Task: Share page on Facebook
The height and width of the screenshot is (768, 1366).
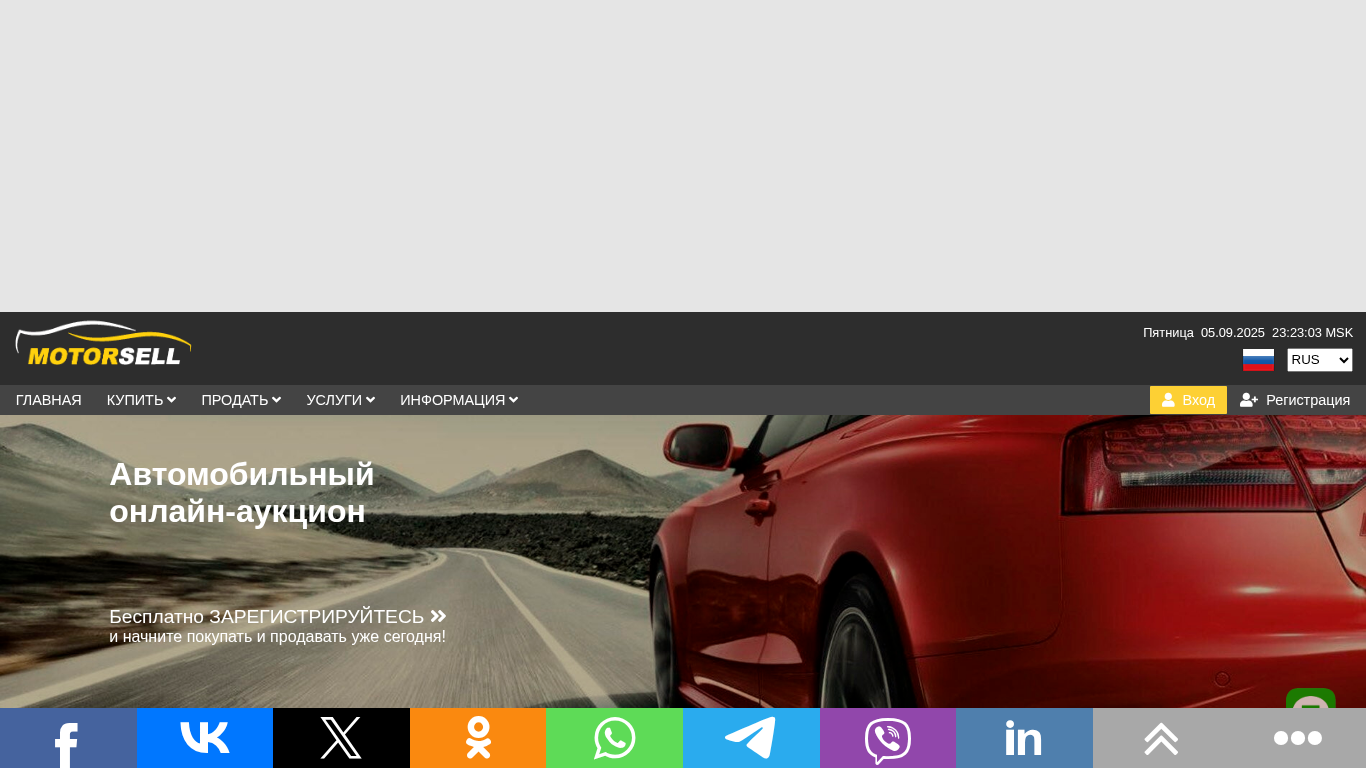Action: tap(68, 738)
